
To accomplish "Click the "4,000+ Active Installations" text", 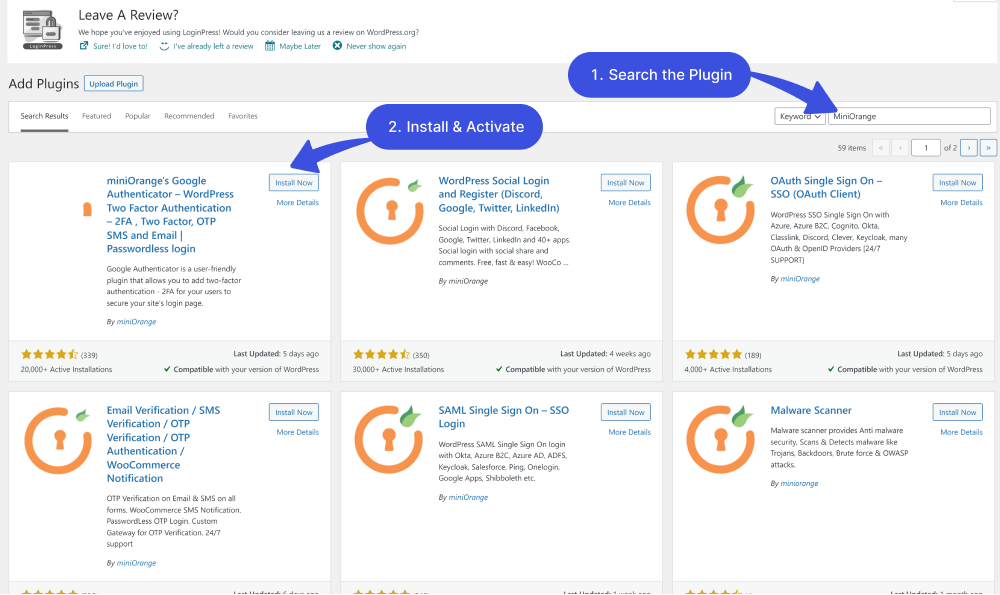I will pyautogui.click(x=728, y=369).
